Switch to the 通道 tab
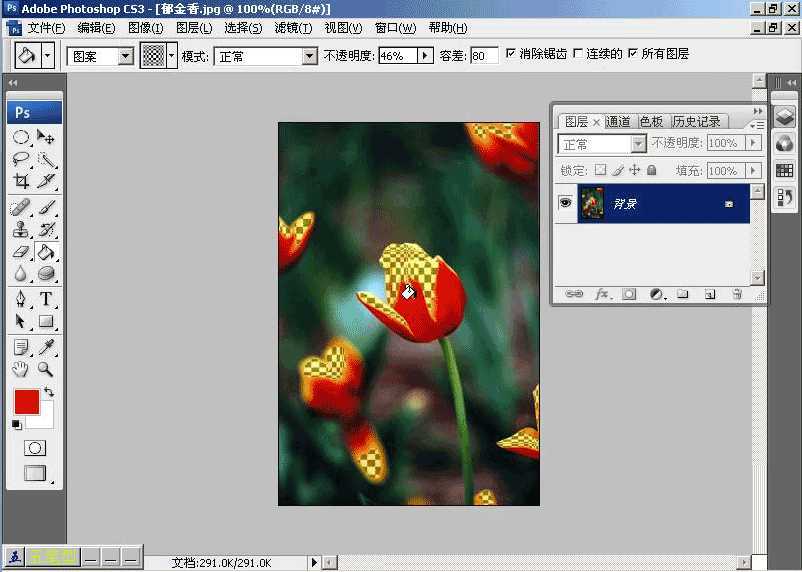 (619, 122)
